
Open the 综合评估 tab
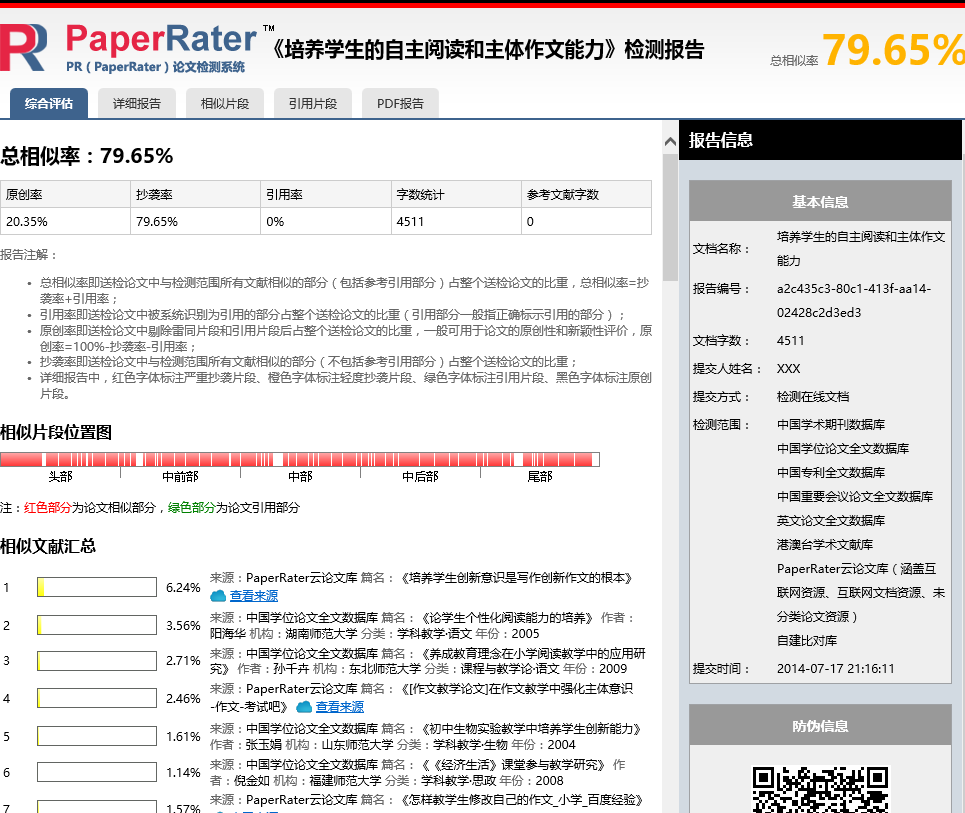(49, 103)
